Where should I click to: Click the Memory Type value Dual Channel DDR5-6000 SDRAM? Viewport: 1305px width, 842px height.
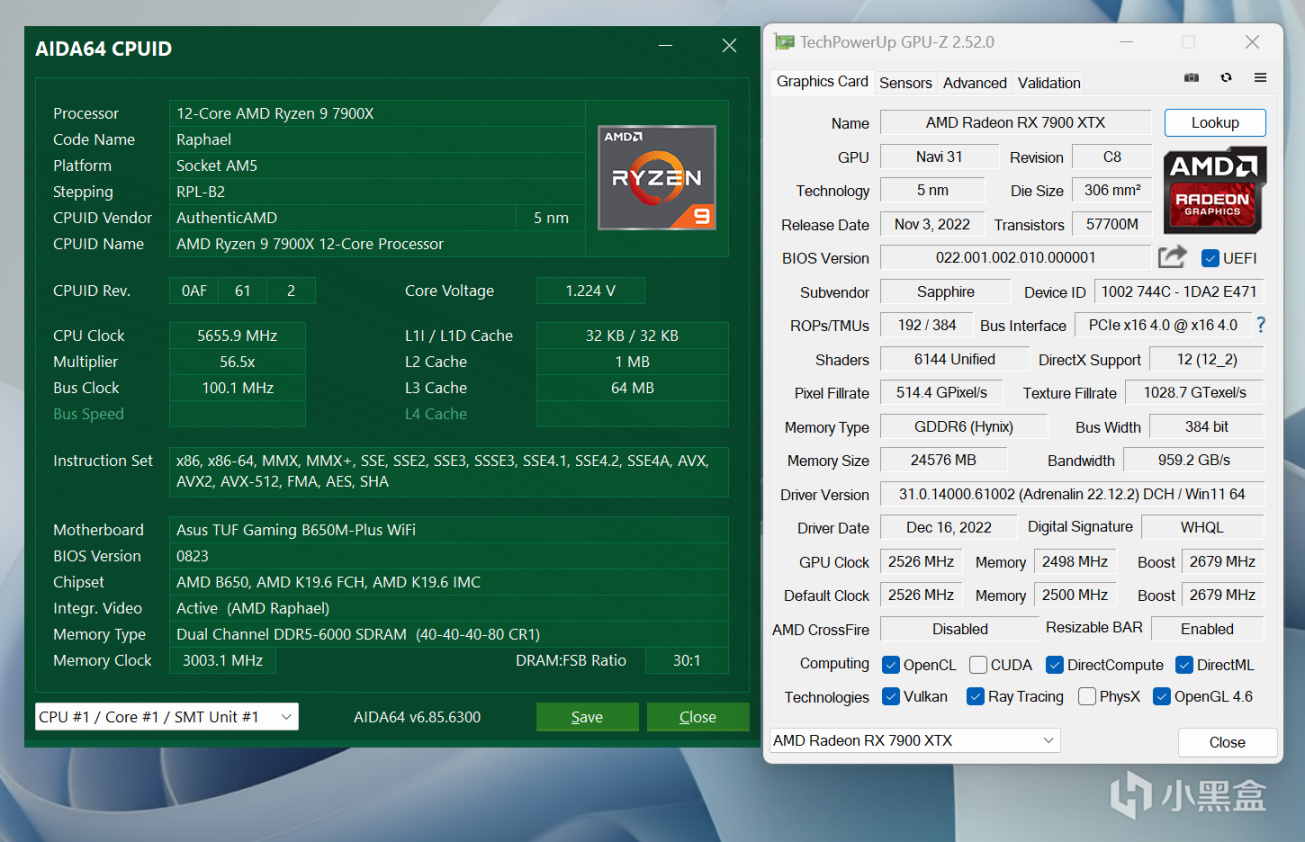tap(449, 635)
